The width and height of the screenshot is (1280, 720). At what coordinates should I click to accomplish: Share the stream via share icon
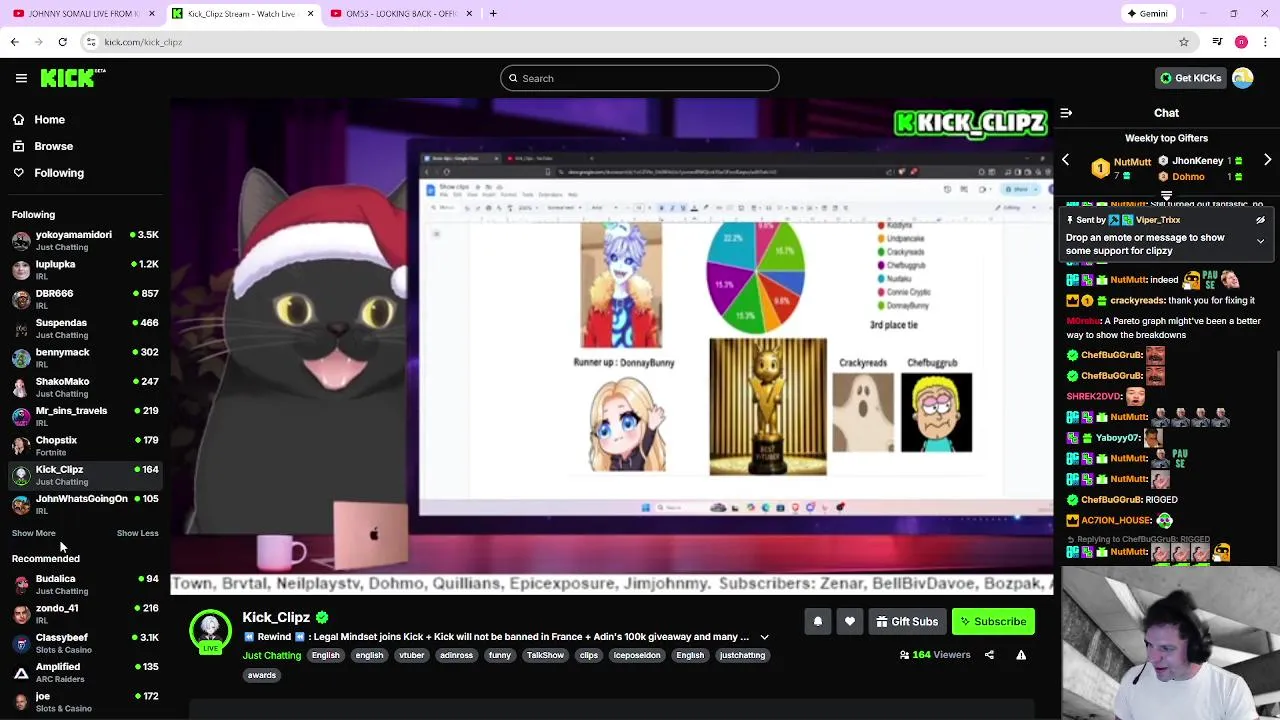989,655
